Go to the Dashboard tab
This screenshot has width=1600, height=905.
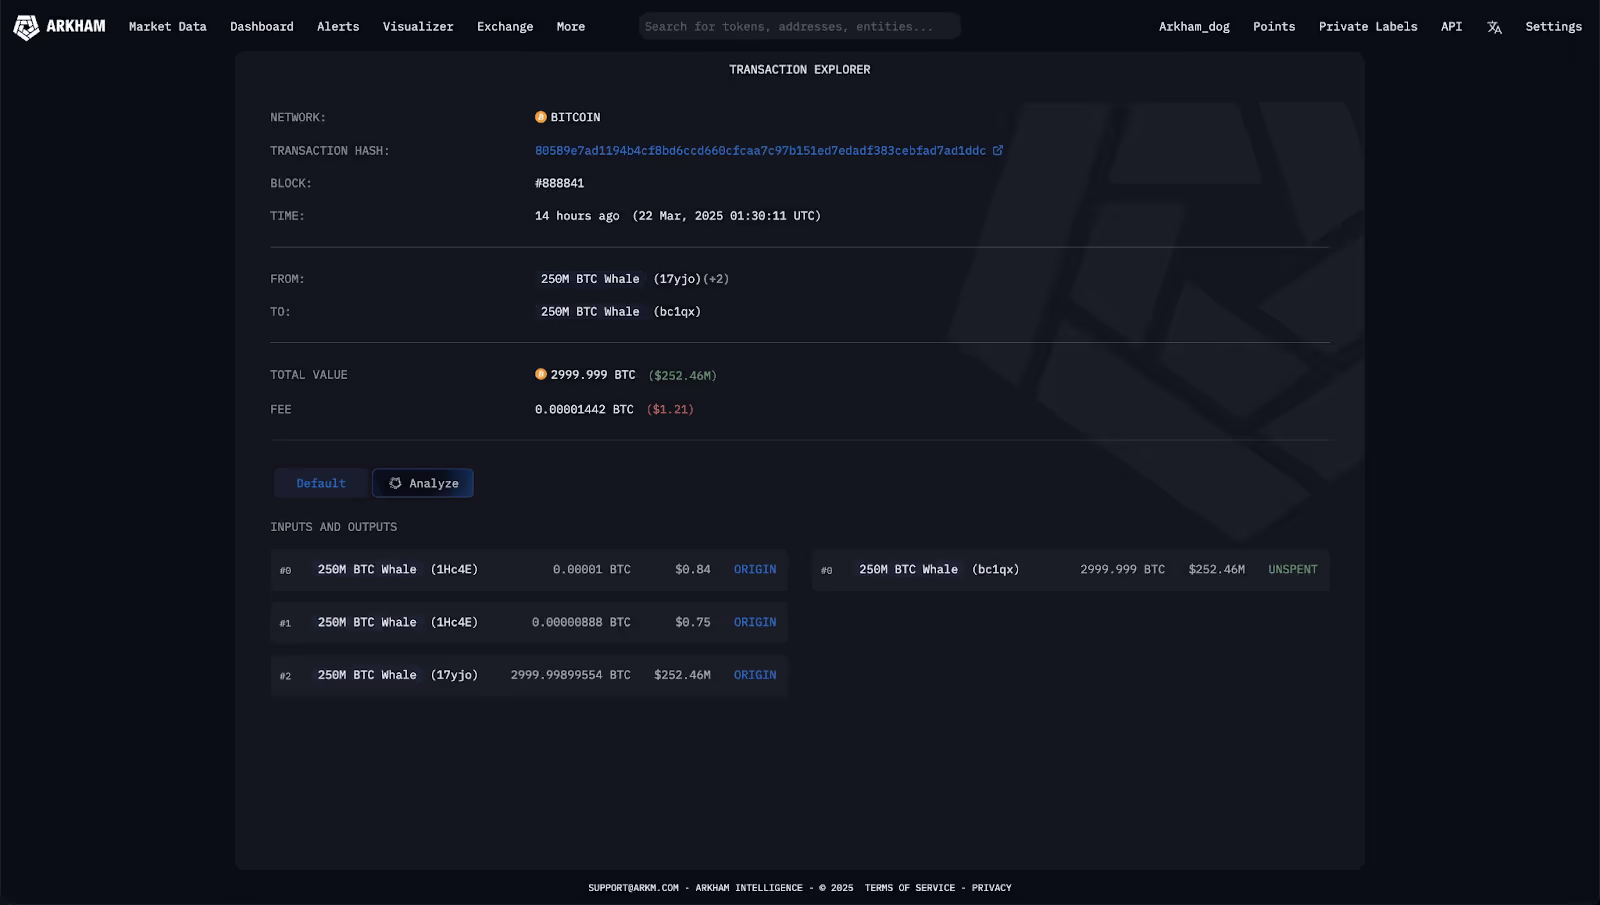click(x=261, y=27)
